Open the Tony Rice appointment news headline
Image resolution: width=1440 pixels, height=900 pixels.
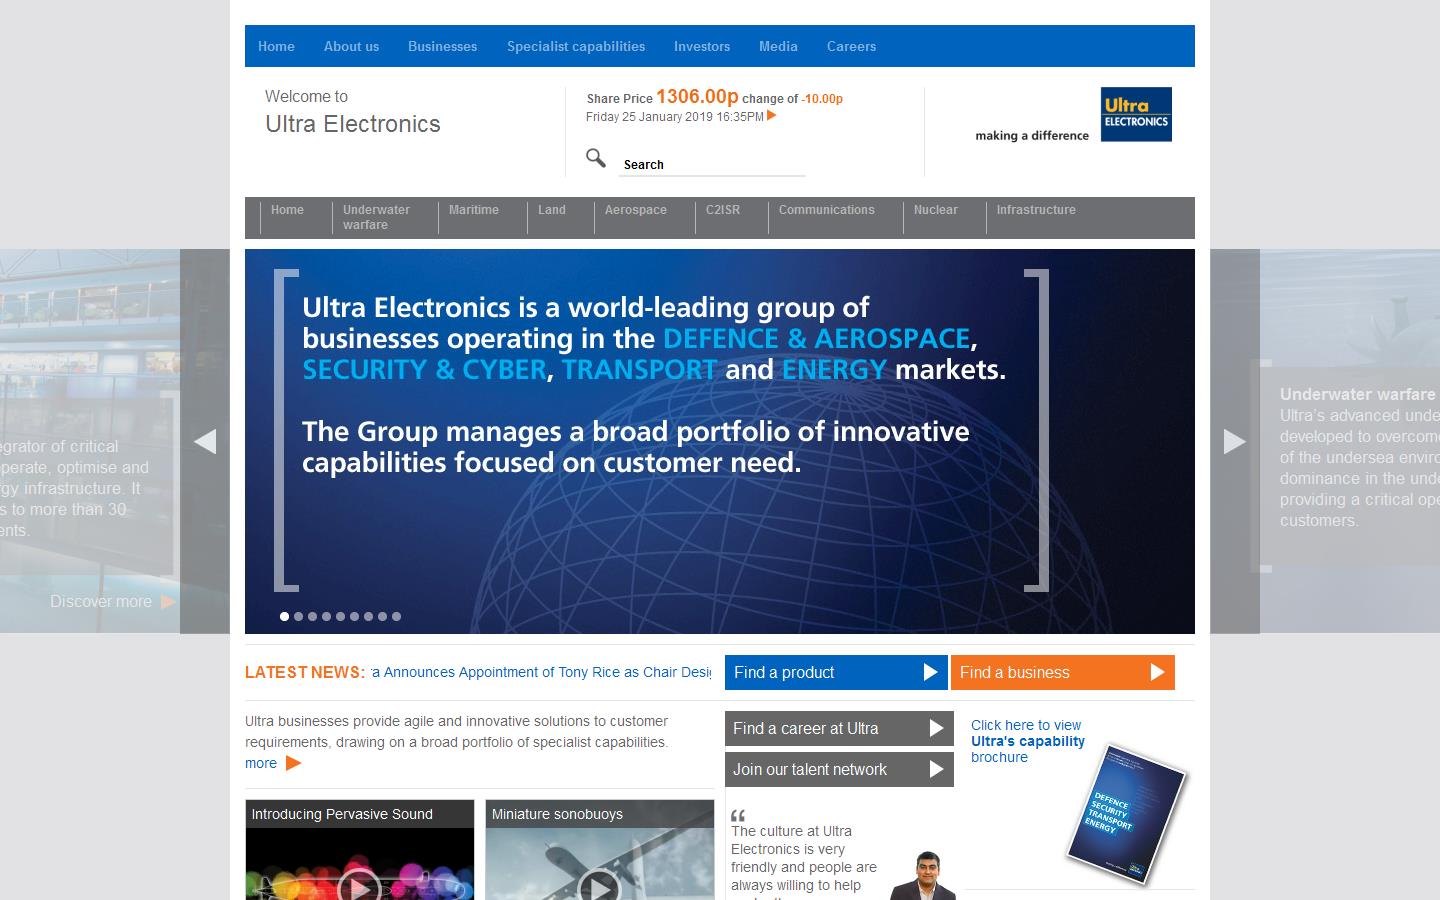(541, 672)
